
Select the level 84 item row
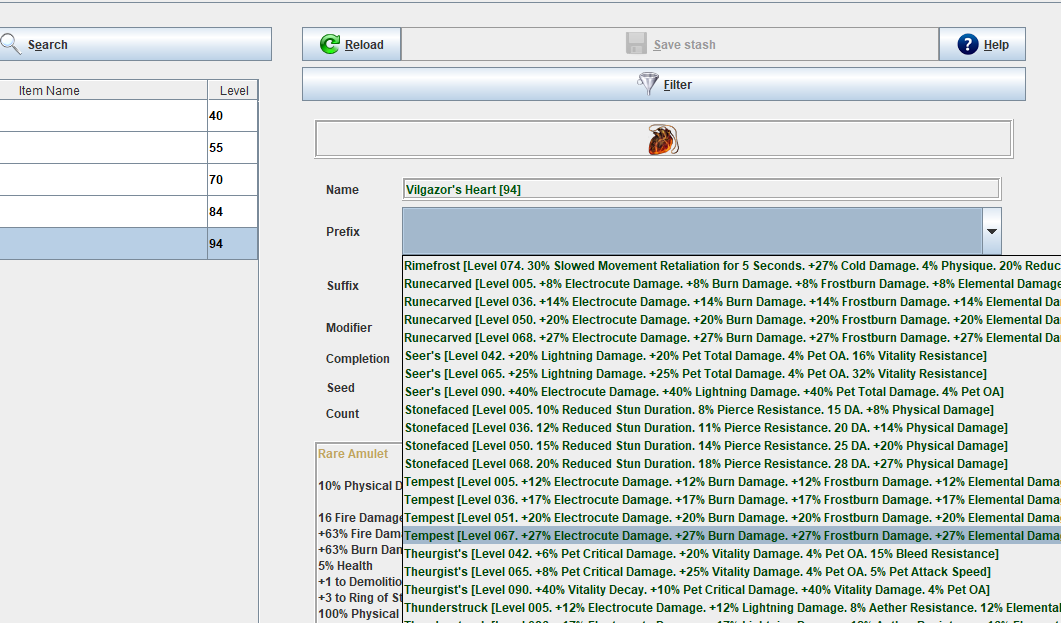click(x=128, y=212)
